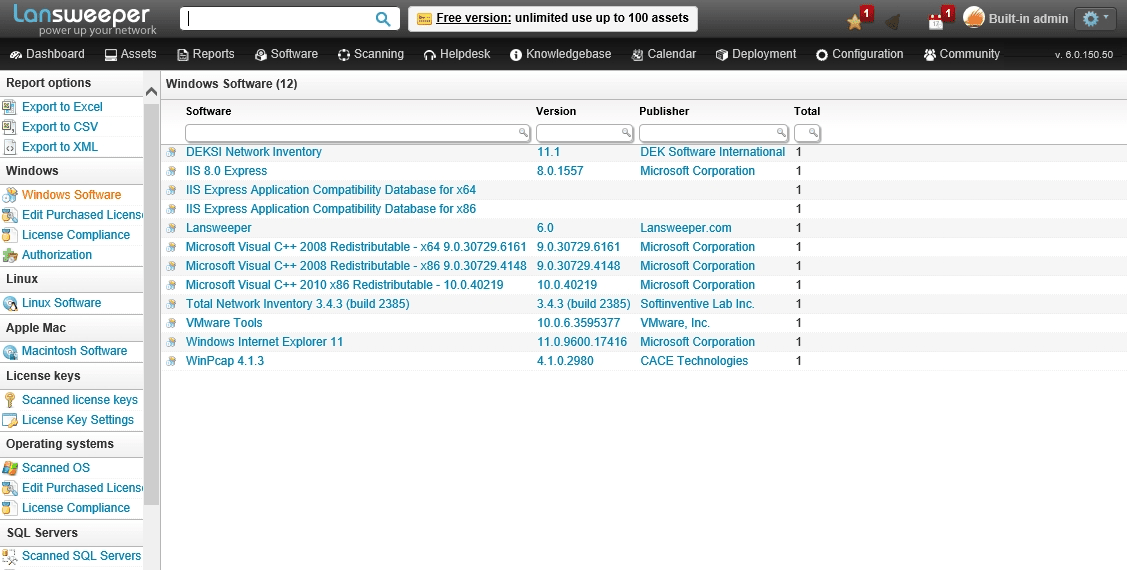
Task: Click the icon beside Lansweeper software row
Action: 171,229
